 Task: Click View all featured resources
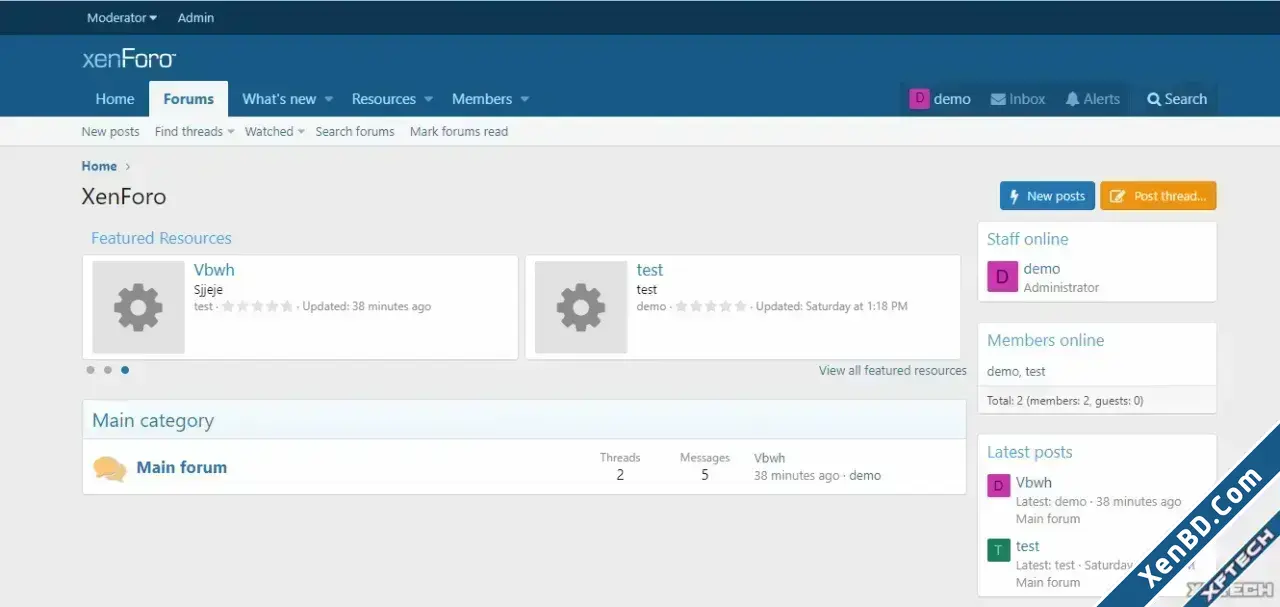pyautogui.click(x=893, y=370)
